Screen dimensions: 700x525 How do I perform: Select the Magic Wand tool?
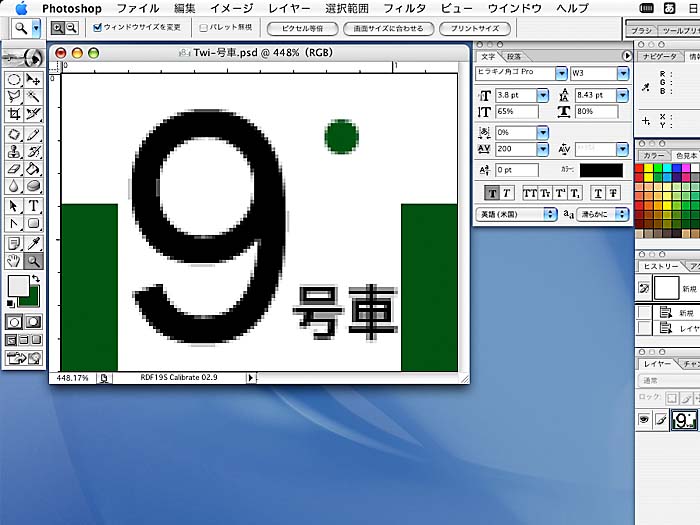[x=33, y=96]
